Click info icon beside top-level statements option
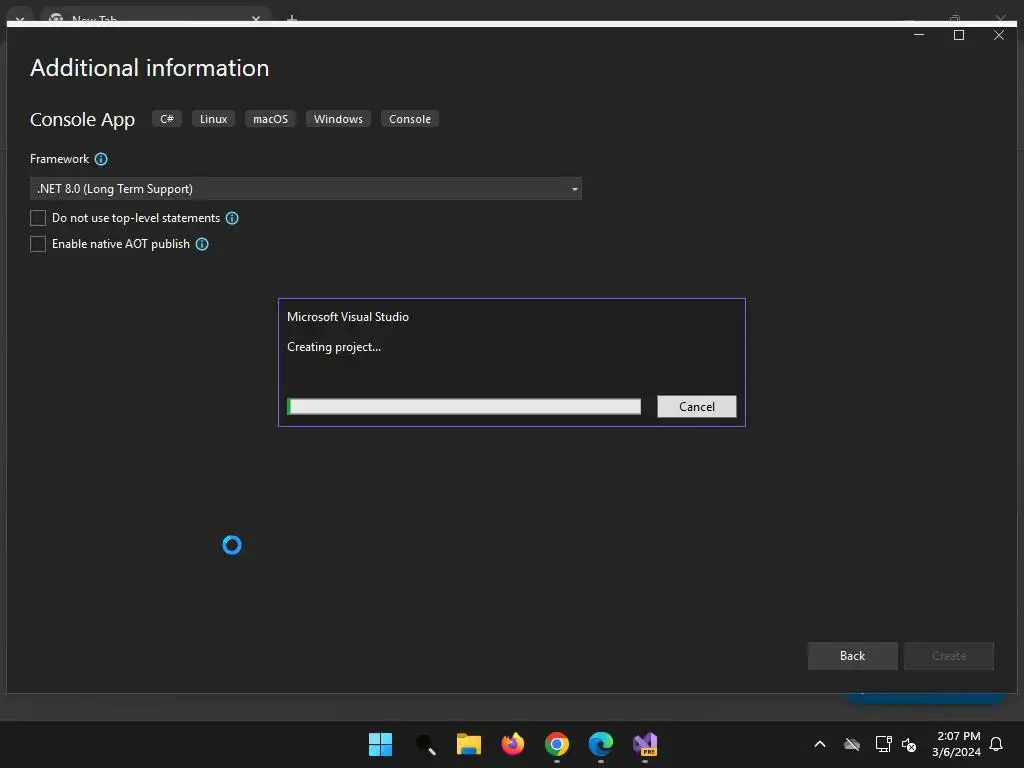 pos(232,218)
